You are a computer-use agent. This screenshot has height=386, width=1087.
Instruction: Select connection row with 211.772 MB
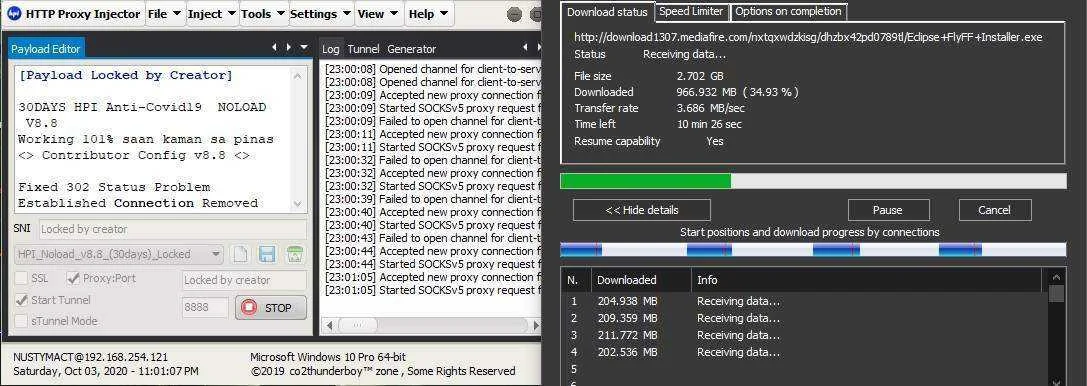[804, 335]
